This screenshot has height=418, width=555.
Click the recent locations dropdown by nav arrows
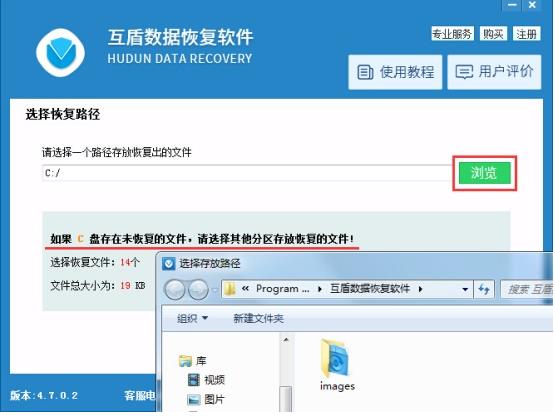[x=214, y=290]
